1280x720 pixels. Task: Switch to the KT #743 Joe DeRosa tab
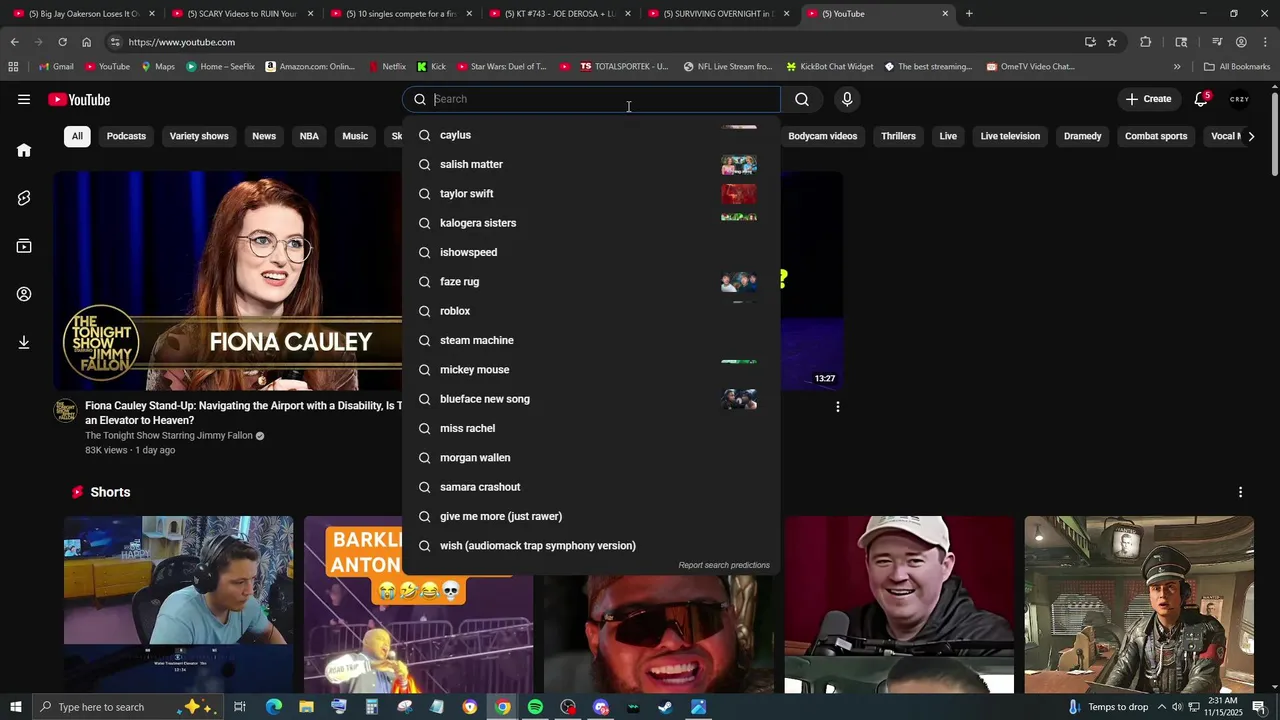click(558, 14)
